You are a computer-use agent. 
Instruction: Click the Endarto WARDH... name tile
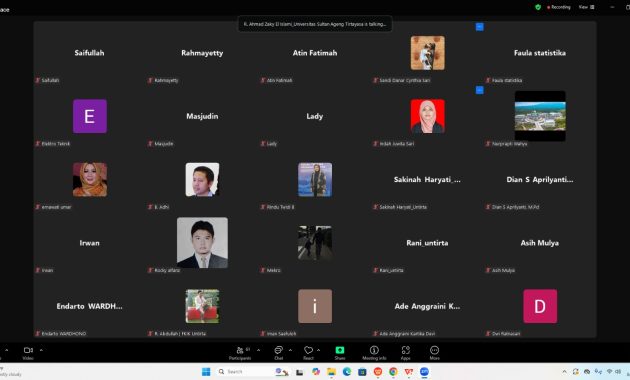(x=89, y=306)
